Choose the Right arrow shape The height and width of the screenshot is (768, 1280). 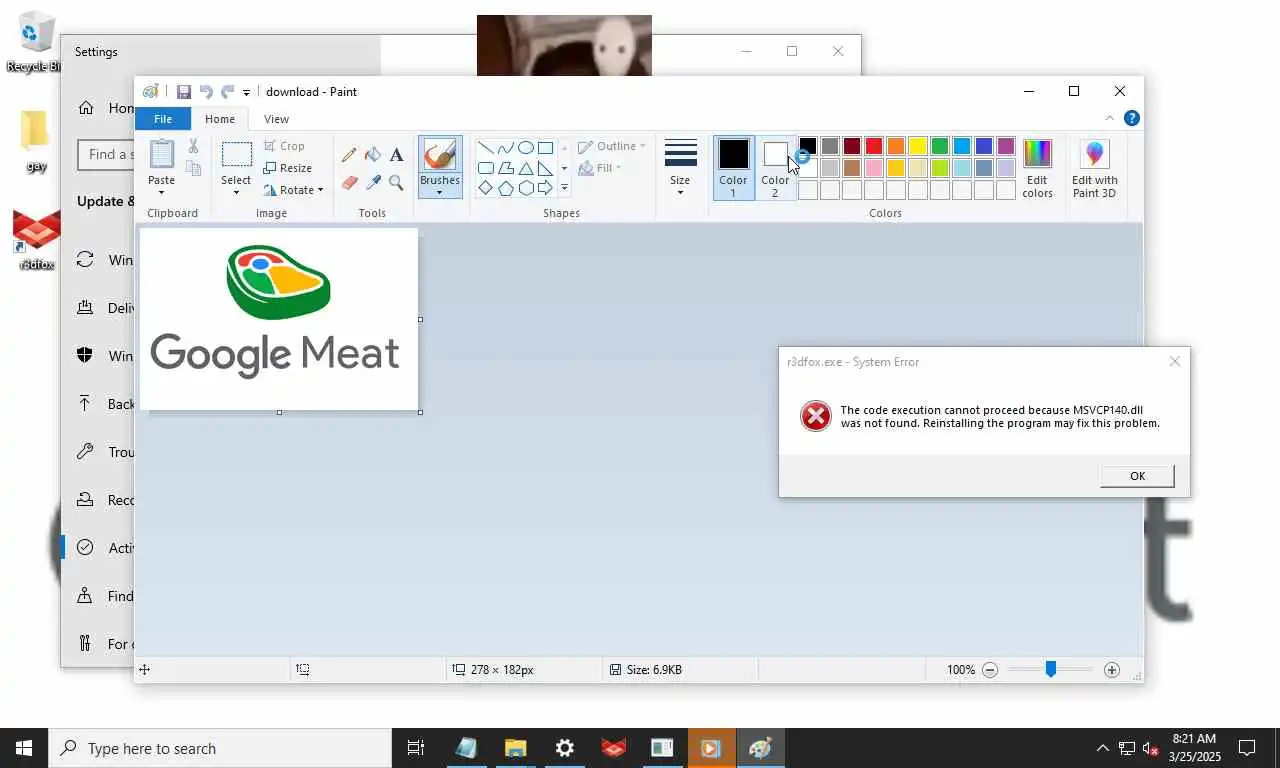coord(545,188)
